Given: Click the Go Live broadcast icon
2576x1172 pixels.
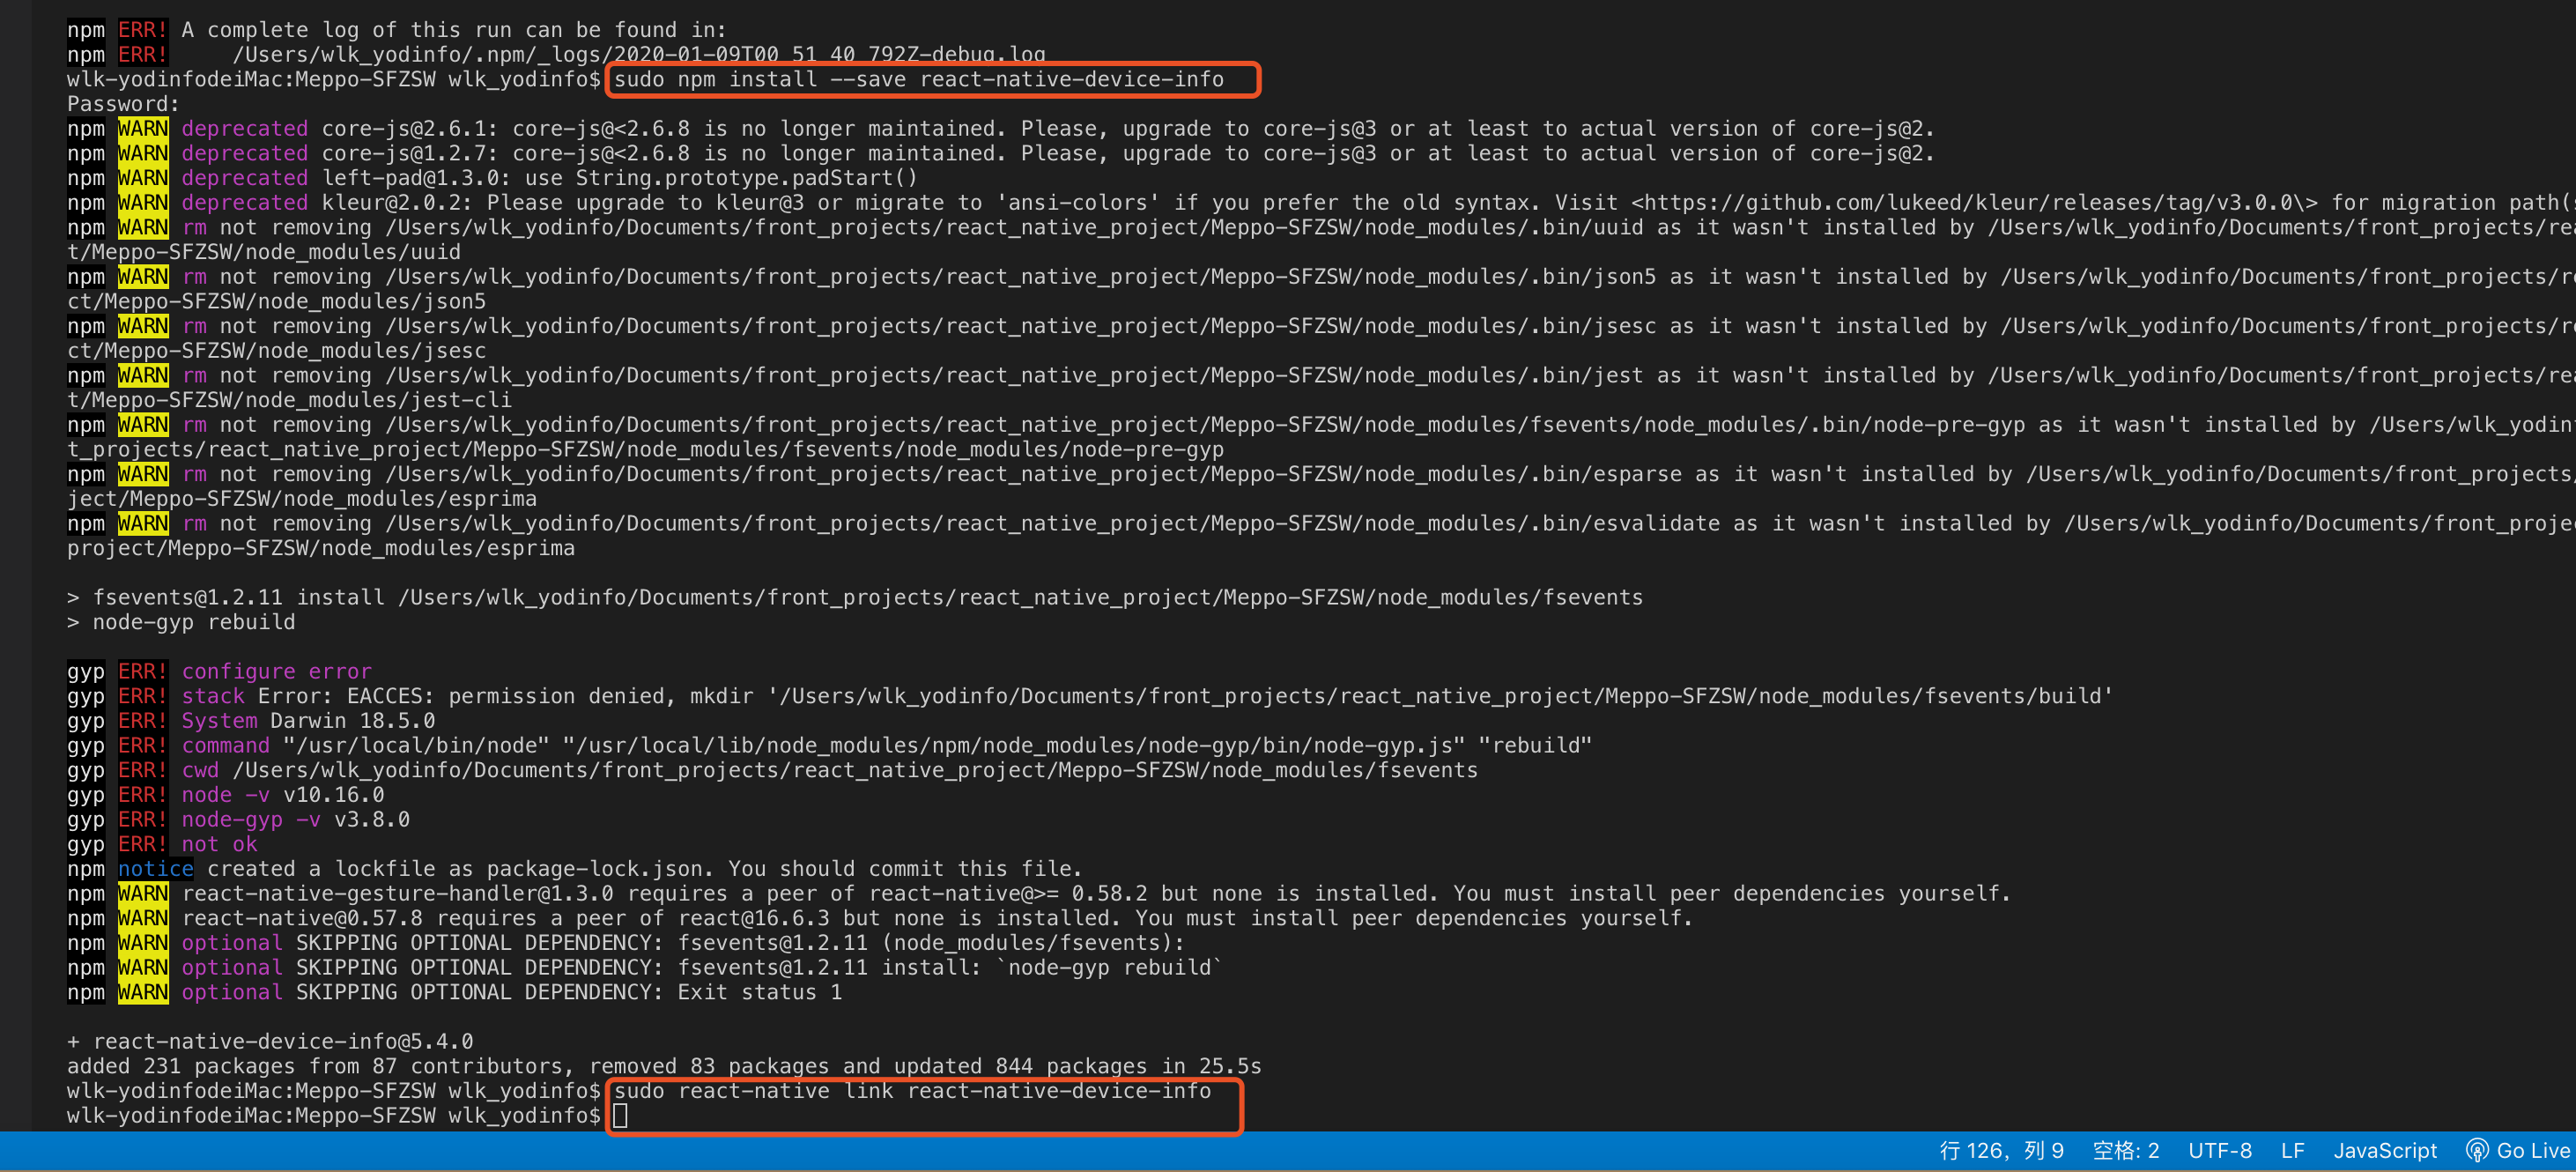Looking at the screenshot, I should [x=2477, y=1150].
